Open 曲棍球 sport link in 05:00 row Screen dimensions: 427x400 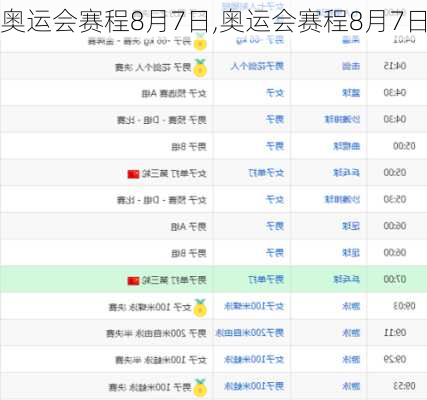(x=347, y=146)
